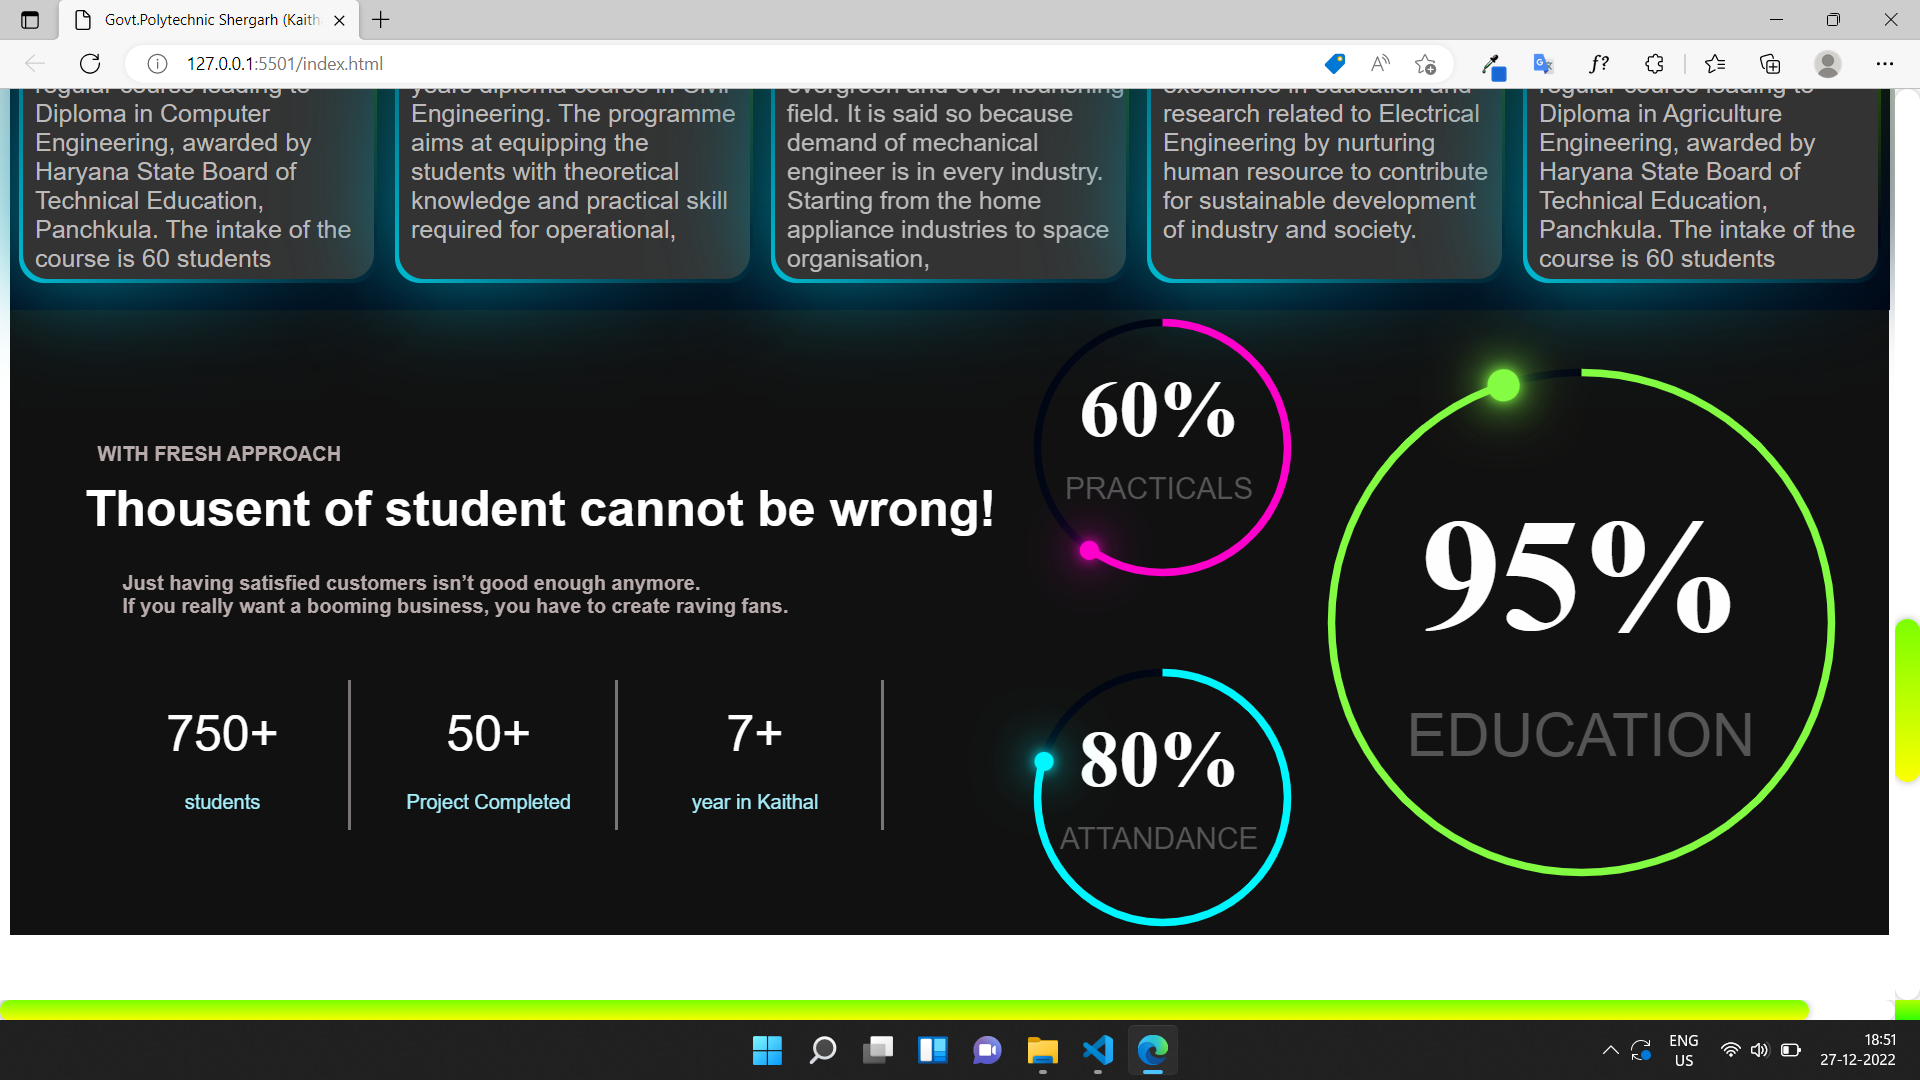
Task: Click the 95% Education progress circle
Action: tap(1580, 622)
